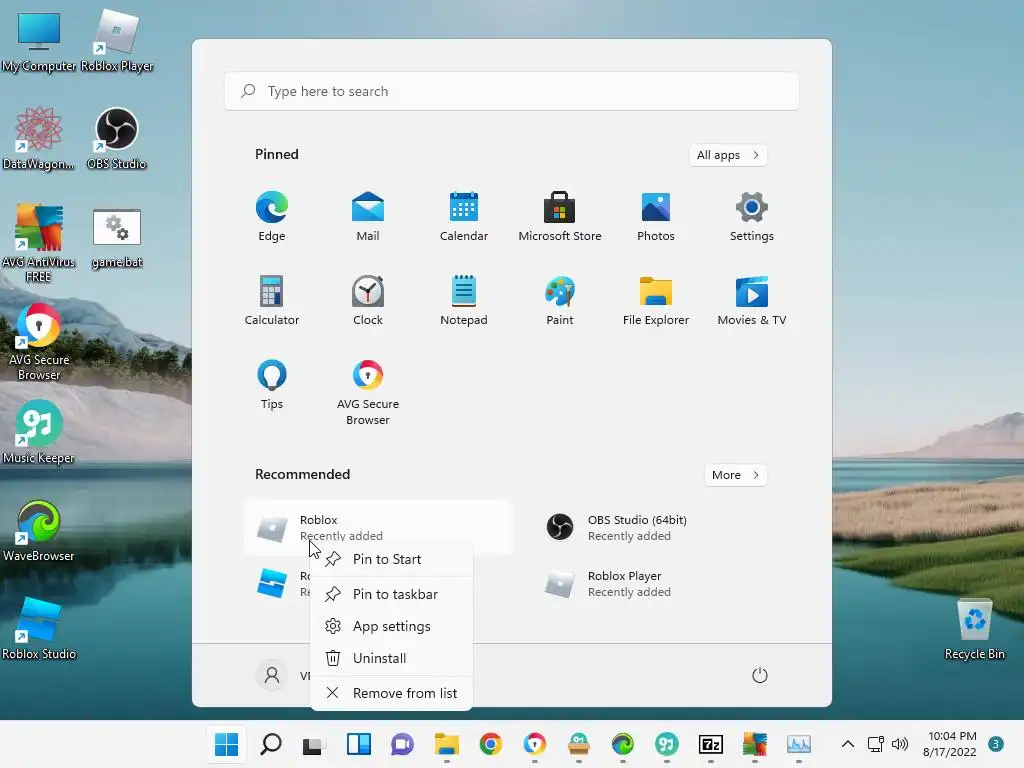This screenshot has width=1024, height=768.
Task: Choose Pin to taskbar option
Action: [391, 594]
